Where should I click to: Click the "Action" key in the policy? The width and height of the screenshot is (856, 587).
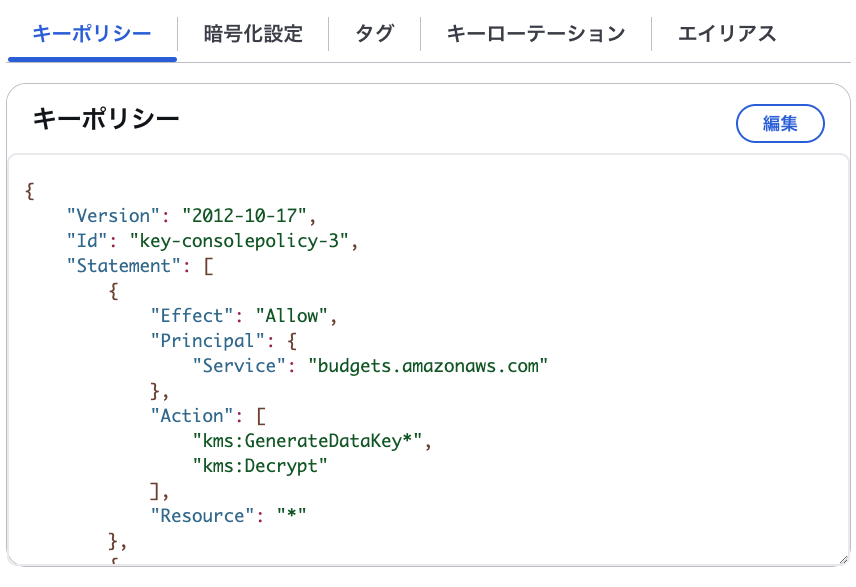(192, 415)
